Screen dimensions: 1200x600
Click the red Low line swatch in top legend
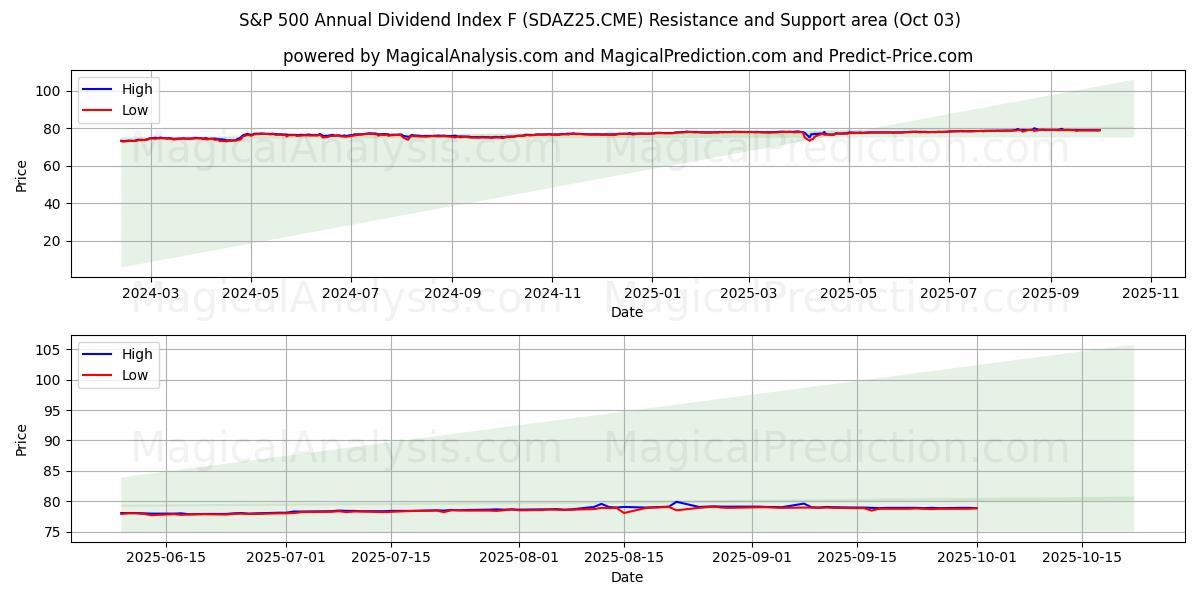pyautogui.click(x=97, y=110)
